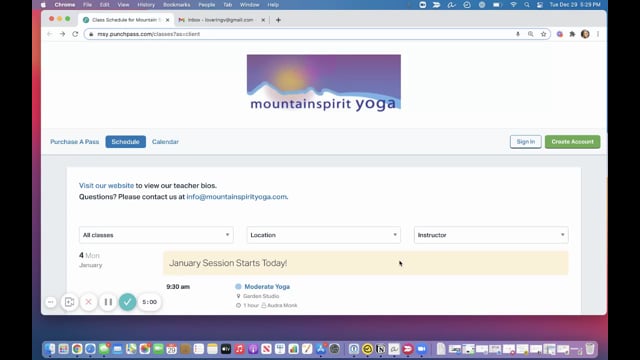The height and width of the screenshot is (360, 640).
Task: Open the Music app in the dock
Action: pyautogui.click(x=239, y=349)
